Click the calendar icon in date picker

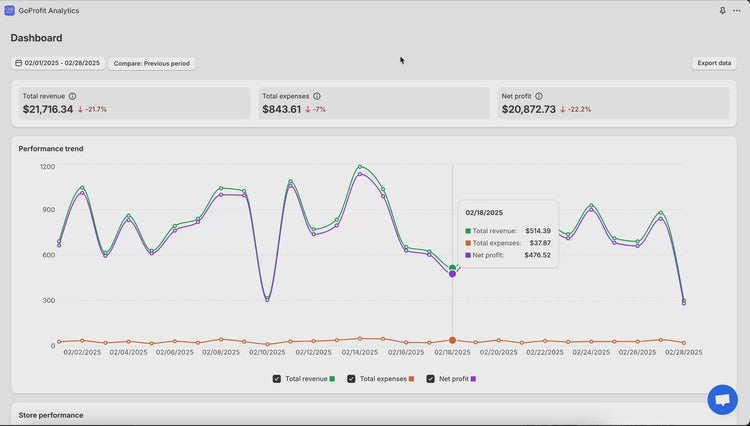[19, 63]
